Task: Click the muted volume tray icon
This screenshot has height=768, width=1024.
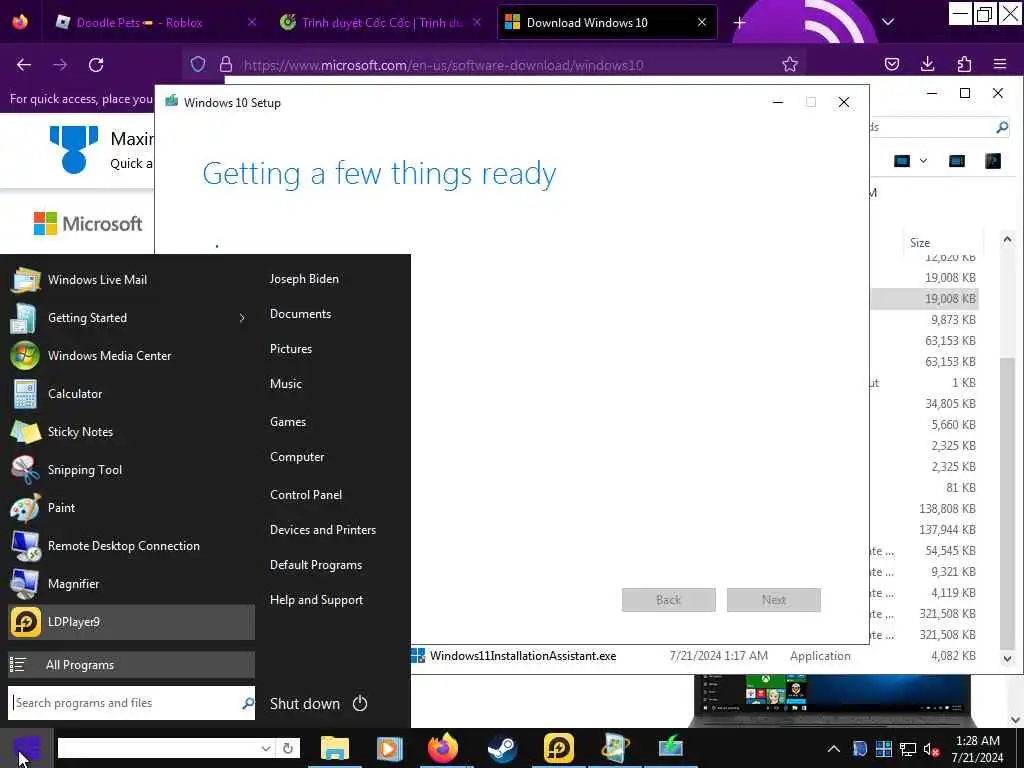Action: tap(931, 749)
